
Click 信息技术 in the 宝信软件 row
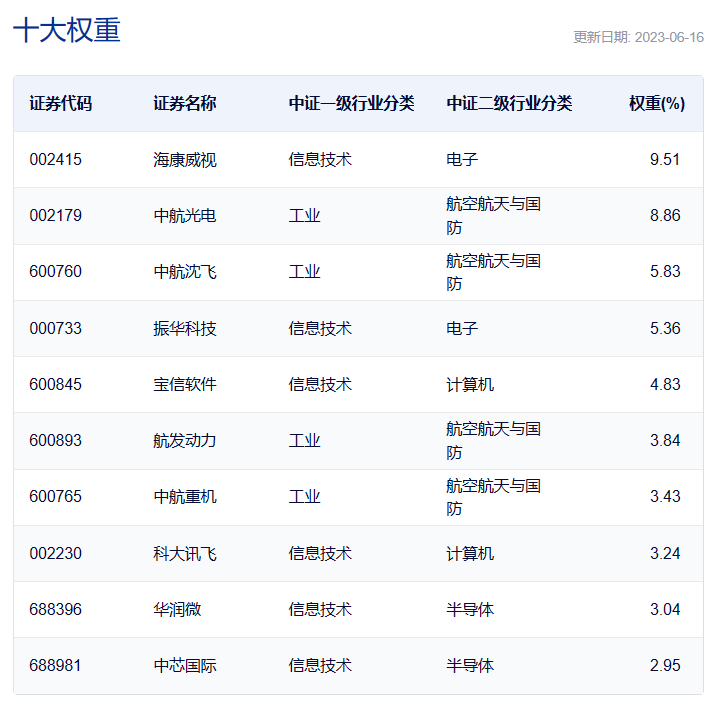pyautogui.click(x=320, y=384)
